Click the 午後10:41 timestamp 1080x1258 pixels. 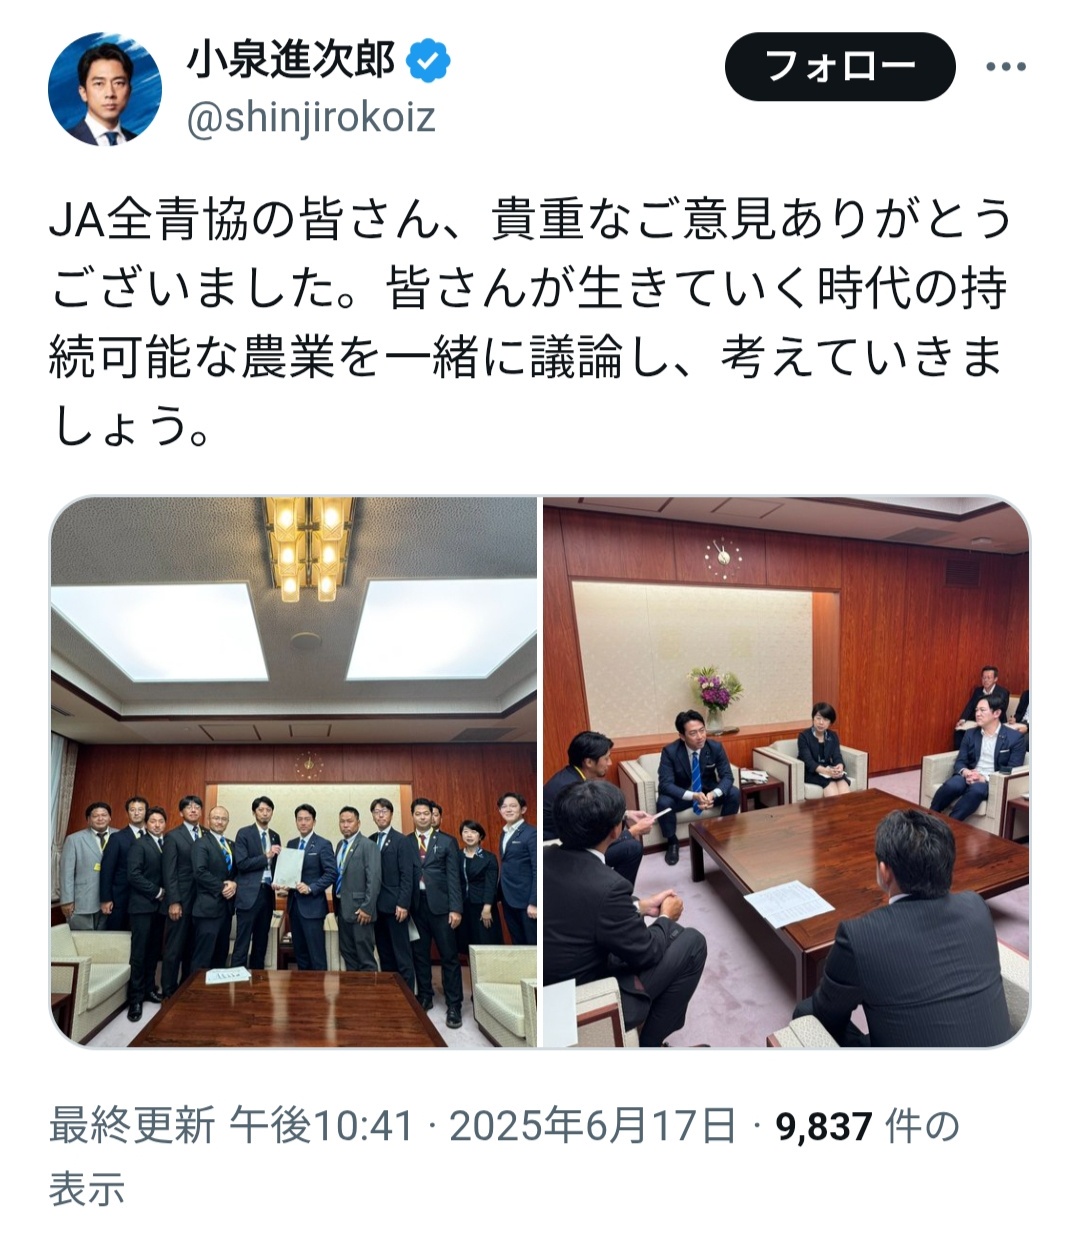pos(321,1126)
